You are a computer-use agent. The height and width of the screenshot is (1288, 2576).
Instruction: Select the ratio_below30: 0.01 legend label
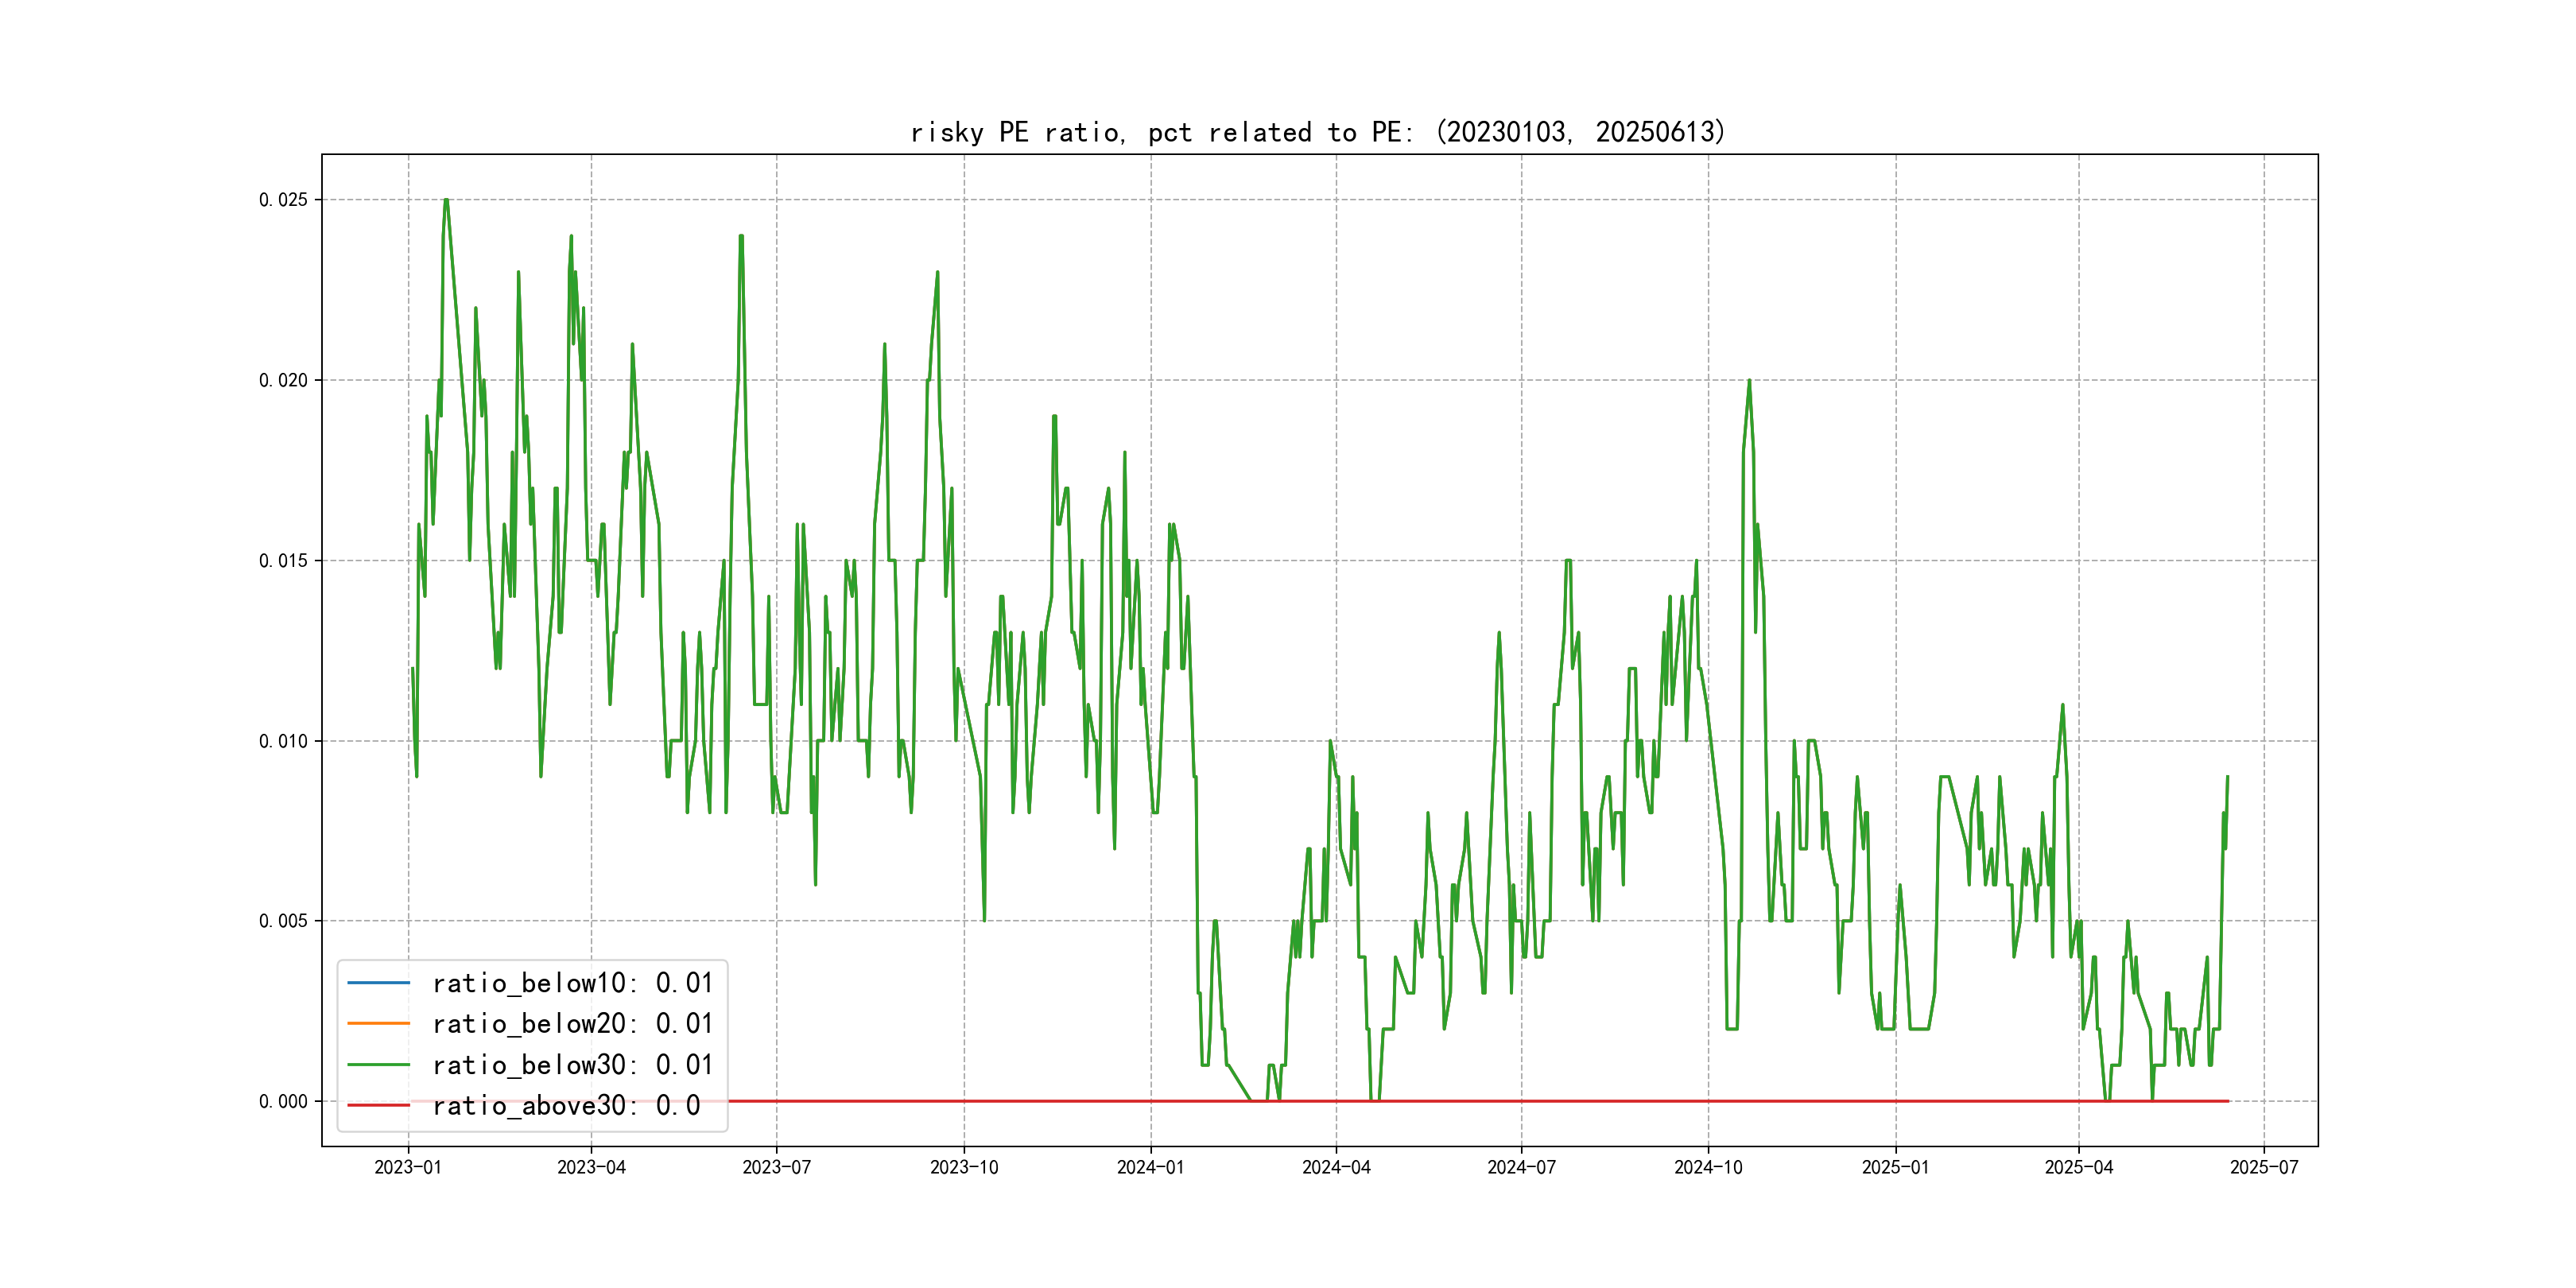(x=572, y=1065)
